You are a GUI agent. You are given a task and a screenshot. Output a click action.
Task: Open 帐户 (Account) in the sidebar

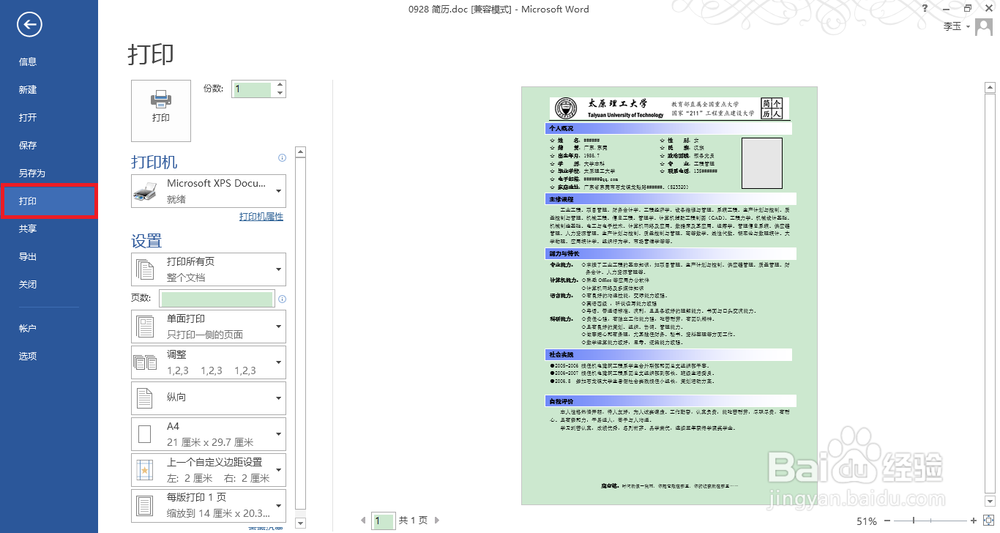[x=27, y=328]
